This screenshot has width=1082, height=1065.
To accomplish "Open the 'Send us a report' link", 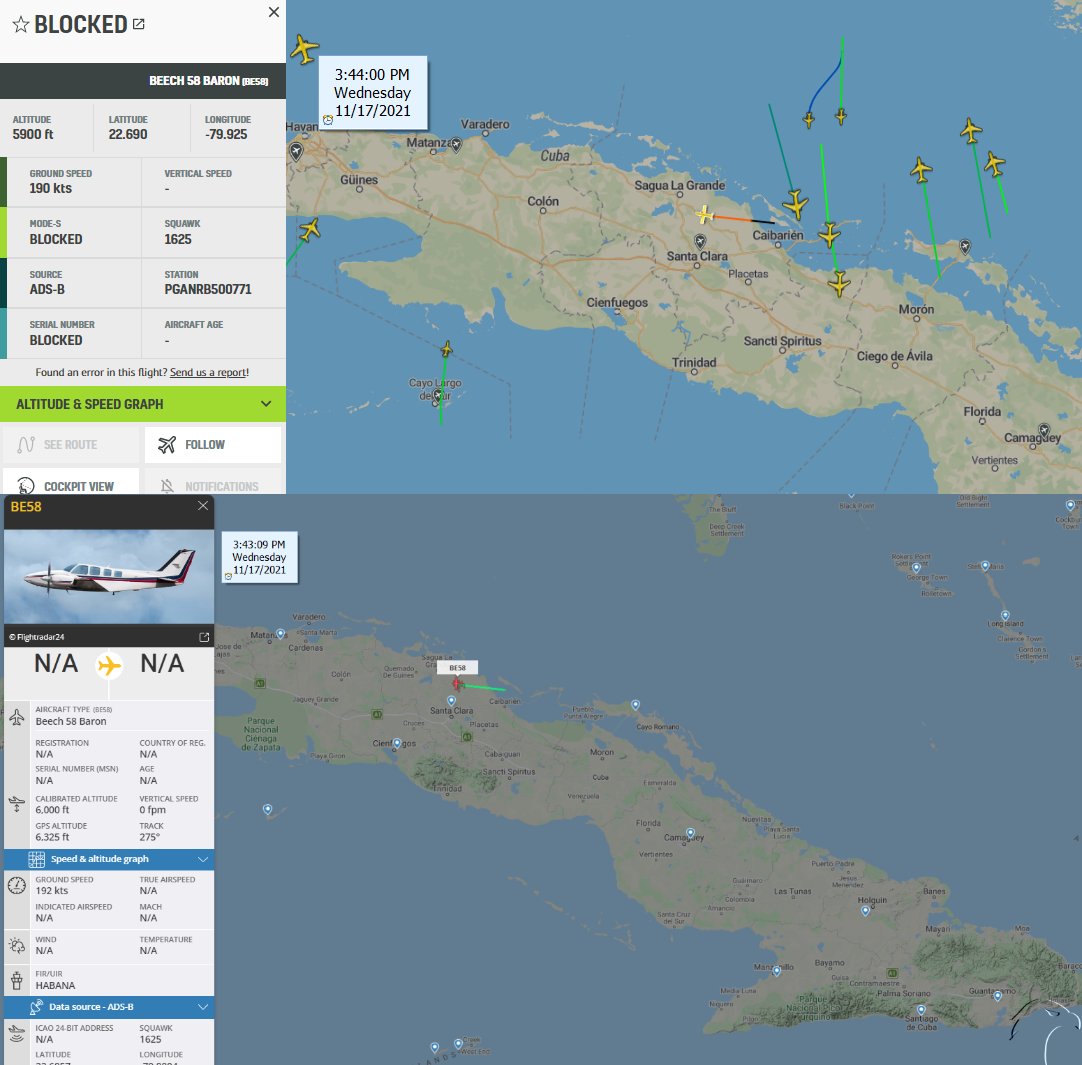I will [209, 372].
